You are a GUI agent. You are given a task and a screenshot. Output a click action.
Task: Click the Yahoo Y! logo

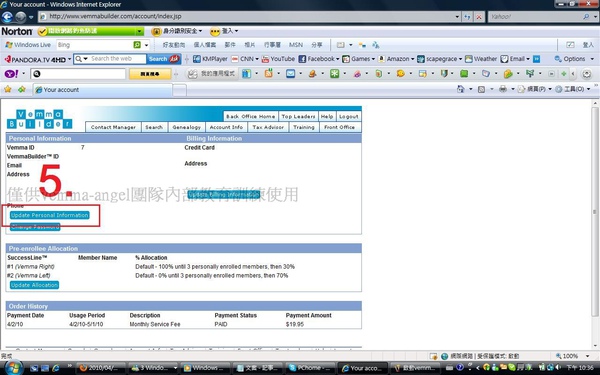[11, 73]
